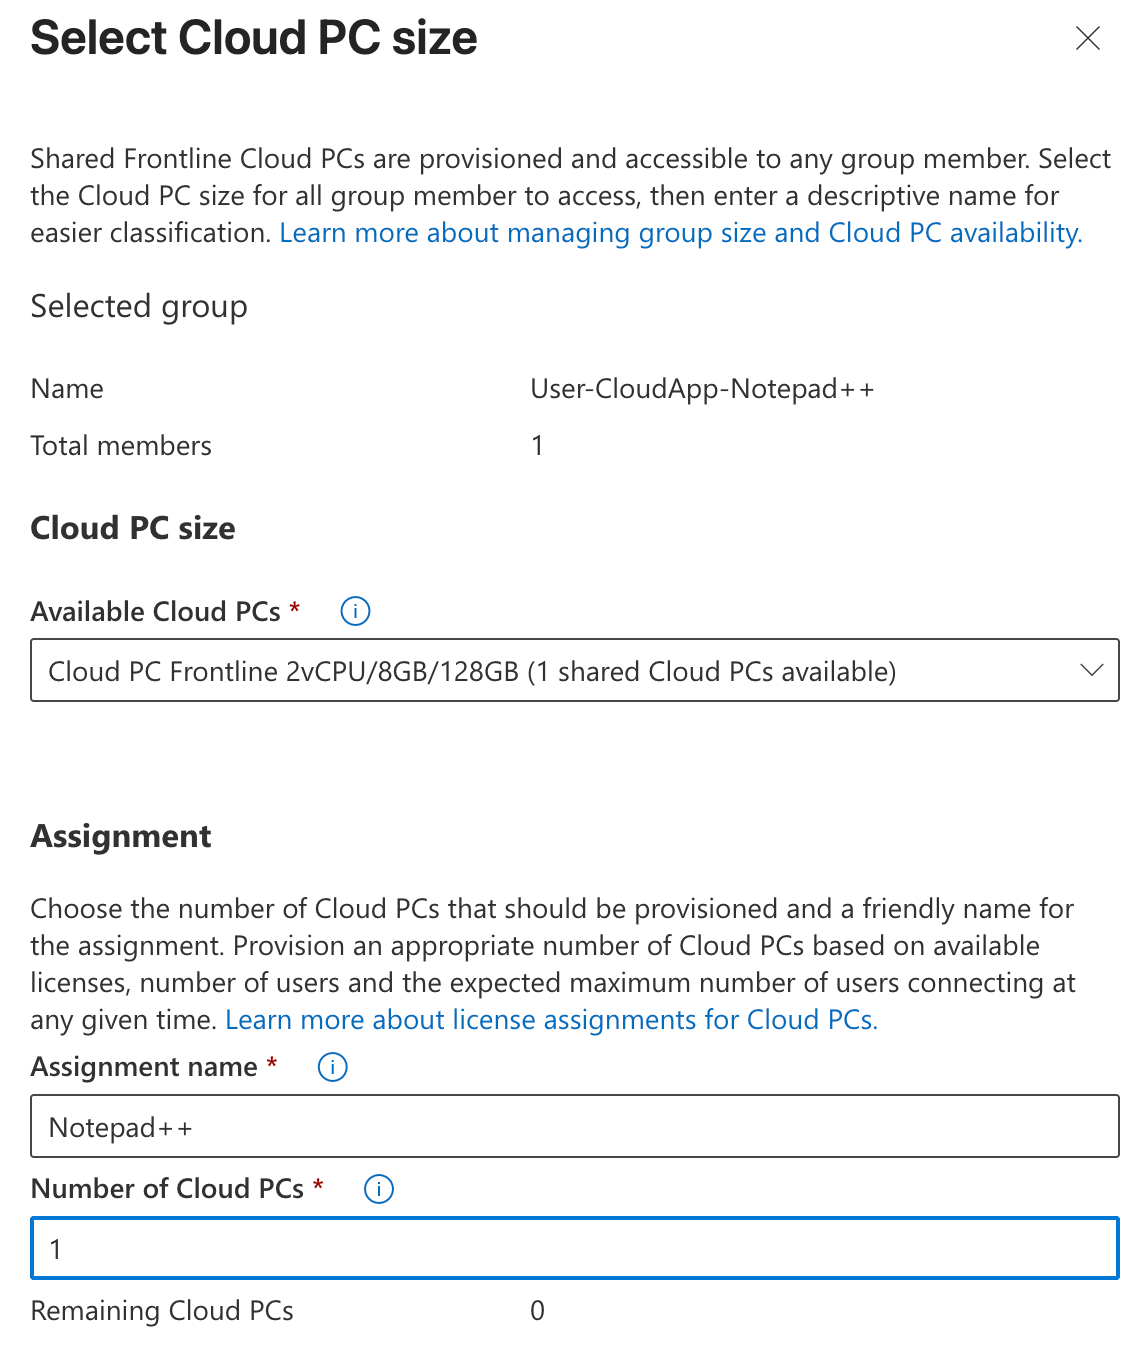Click info icon beside Available Cloud PCs

(x=355, y=611)
